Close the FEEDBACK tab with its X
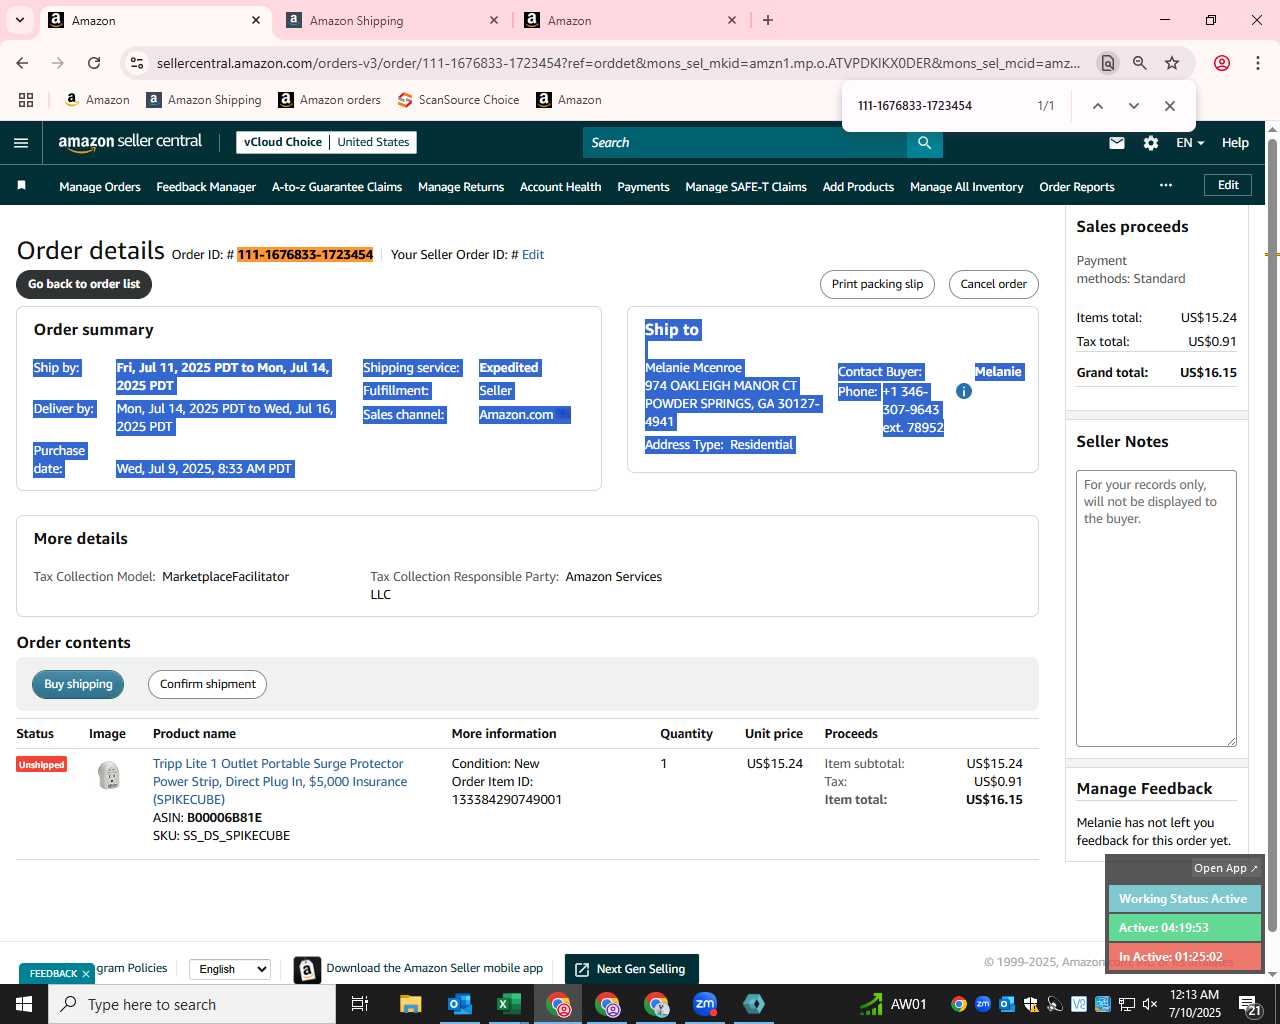This screenshot has width=1280, height=1024. pos(86,973)
